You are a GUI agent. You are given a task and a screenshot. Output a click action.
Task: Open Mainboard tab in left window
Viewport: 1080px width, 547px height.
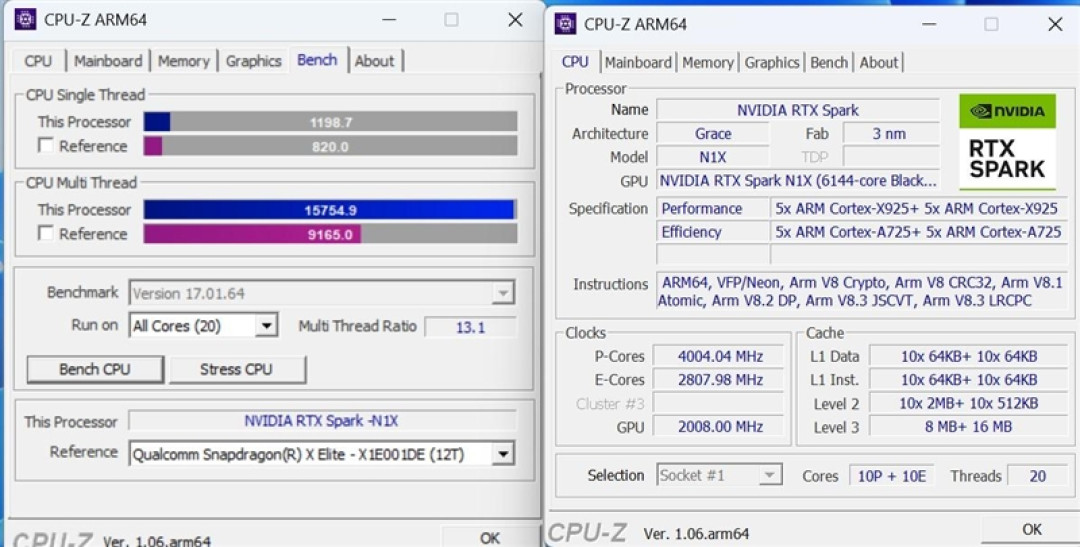[108, 61]
